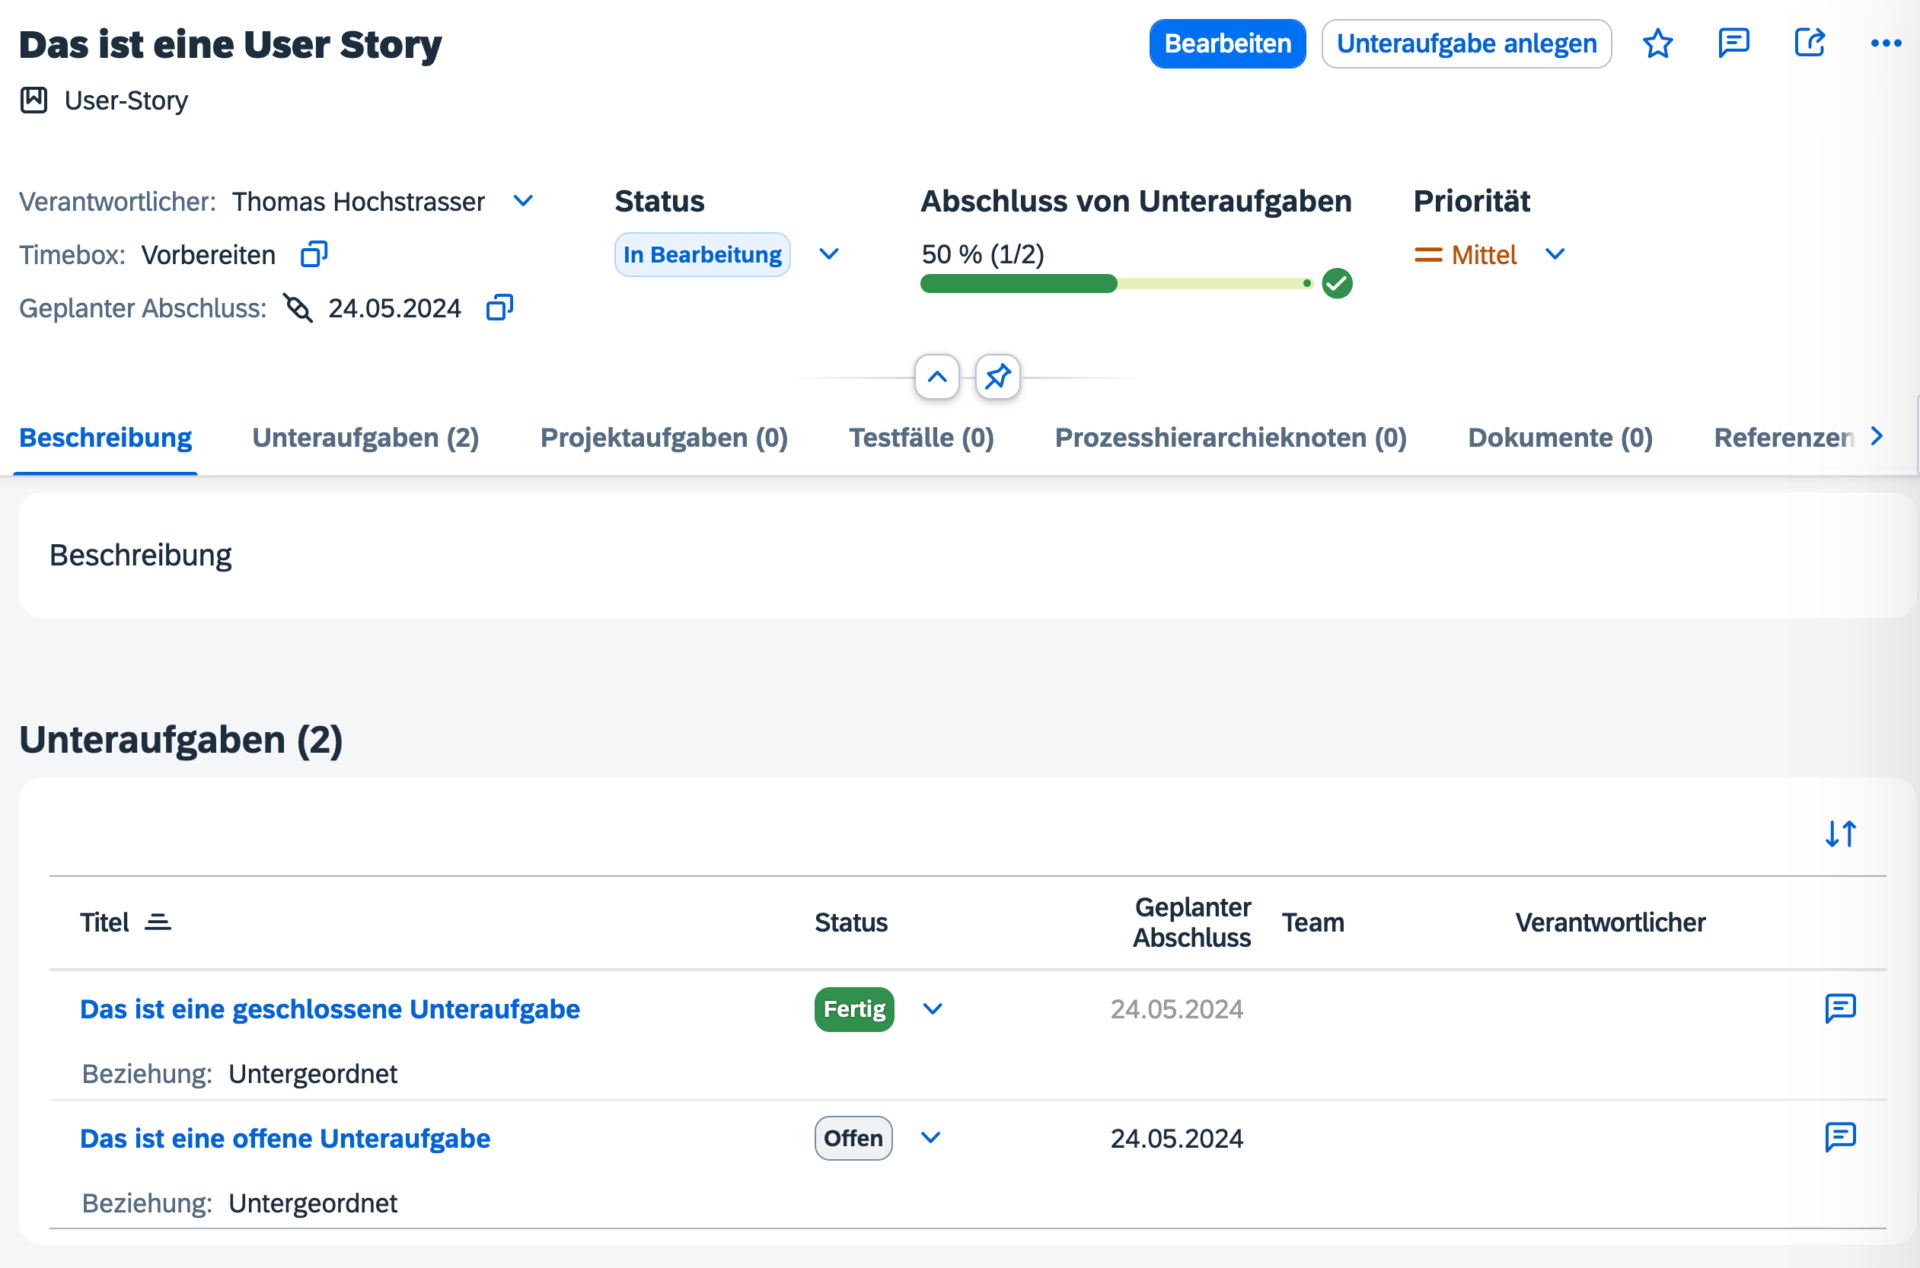This screenshot has height=1268, width=1920.
Task: Copy the Timebox value using the copy icon
Action: coord(313,254)
